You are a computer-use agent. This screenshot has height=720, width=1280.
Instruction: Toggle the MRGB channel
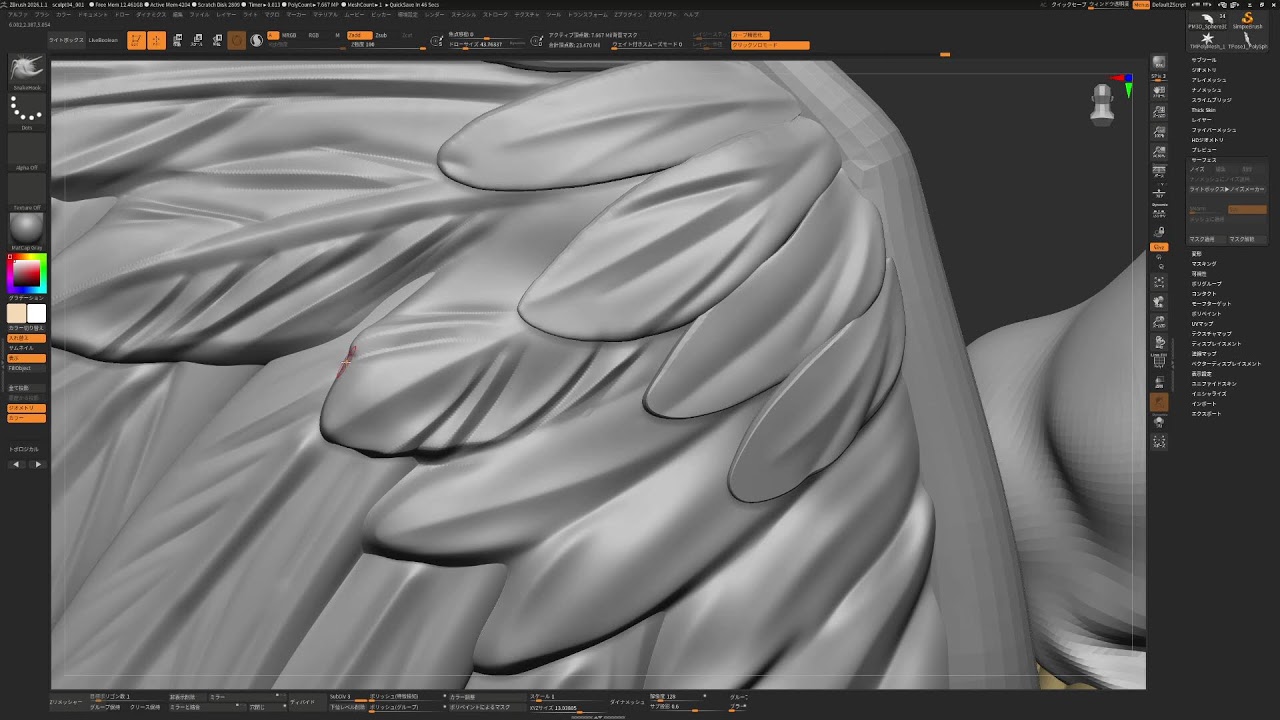[x=289, y=35]
